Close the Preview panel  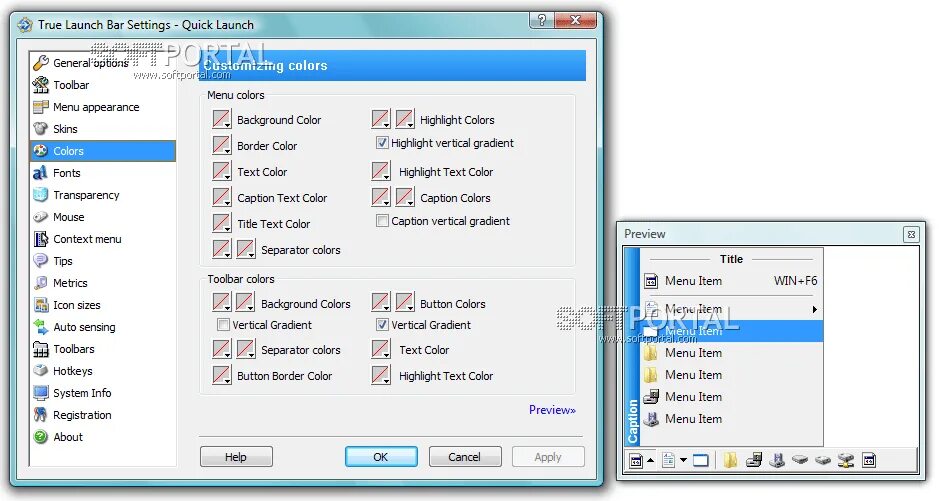(911, 234)
